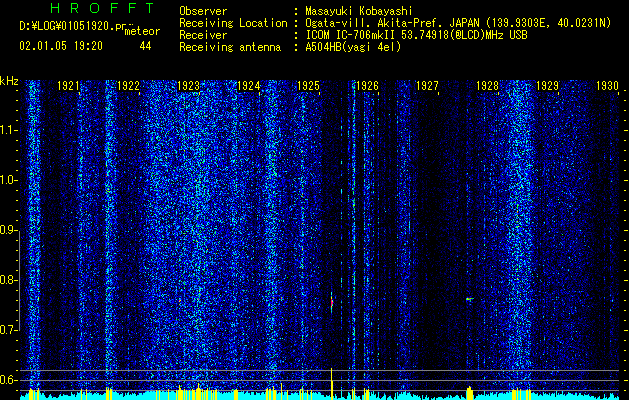Click the antenna value A504HB(yagi 4el)
Viewport: 629px width, 400px height.
tap(353, 47)
